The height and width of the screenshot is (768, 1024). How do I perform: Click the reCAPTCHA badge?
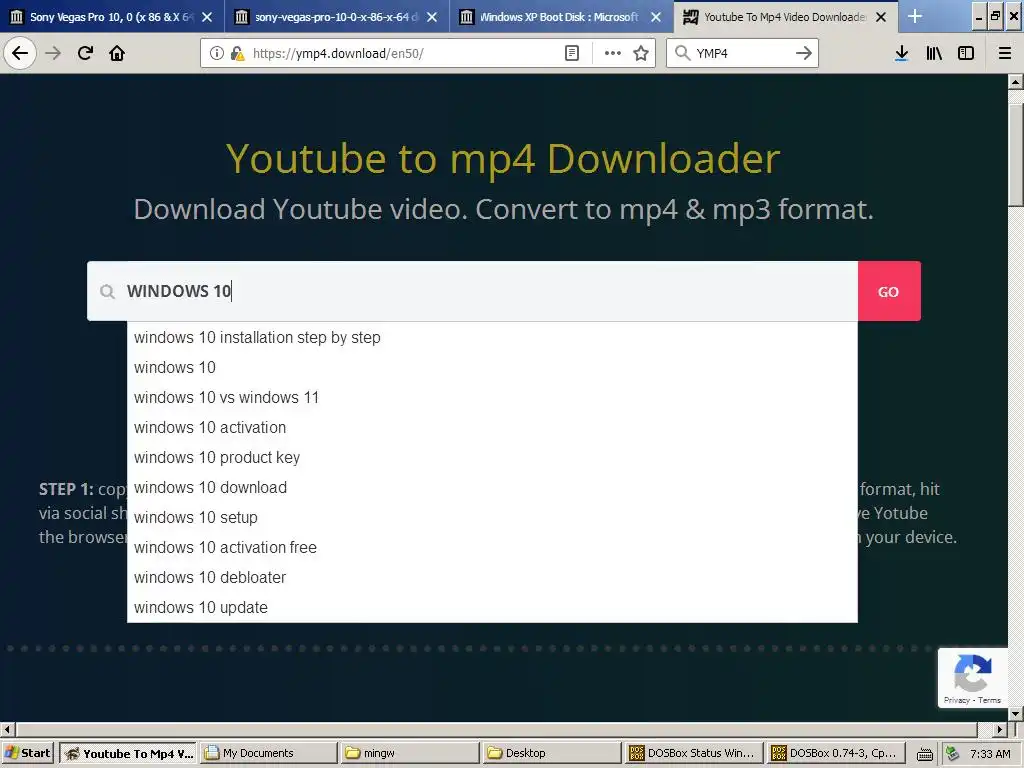972,677
